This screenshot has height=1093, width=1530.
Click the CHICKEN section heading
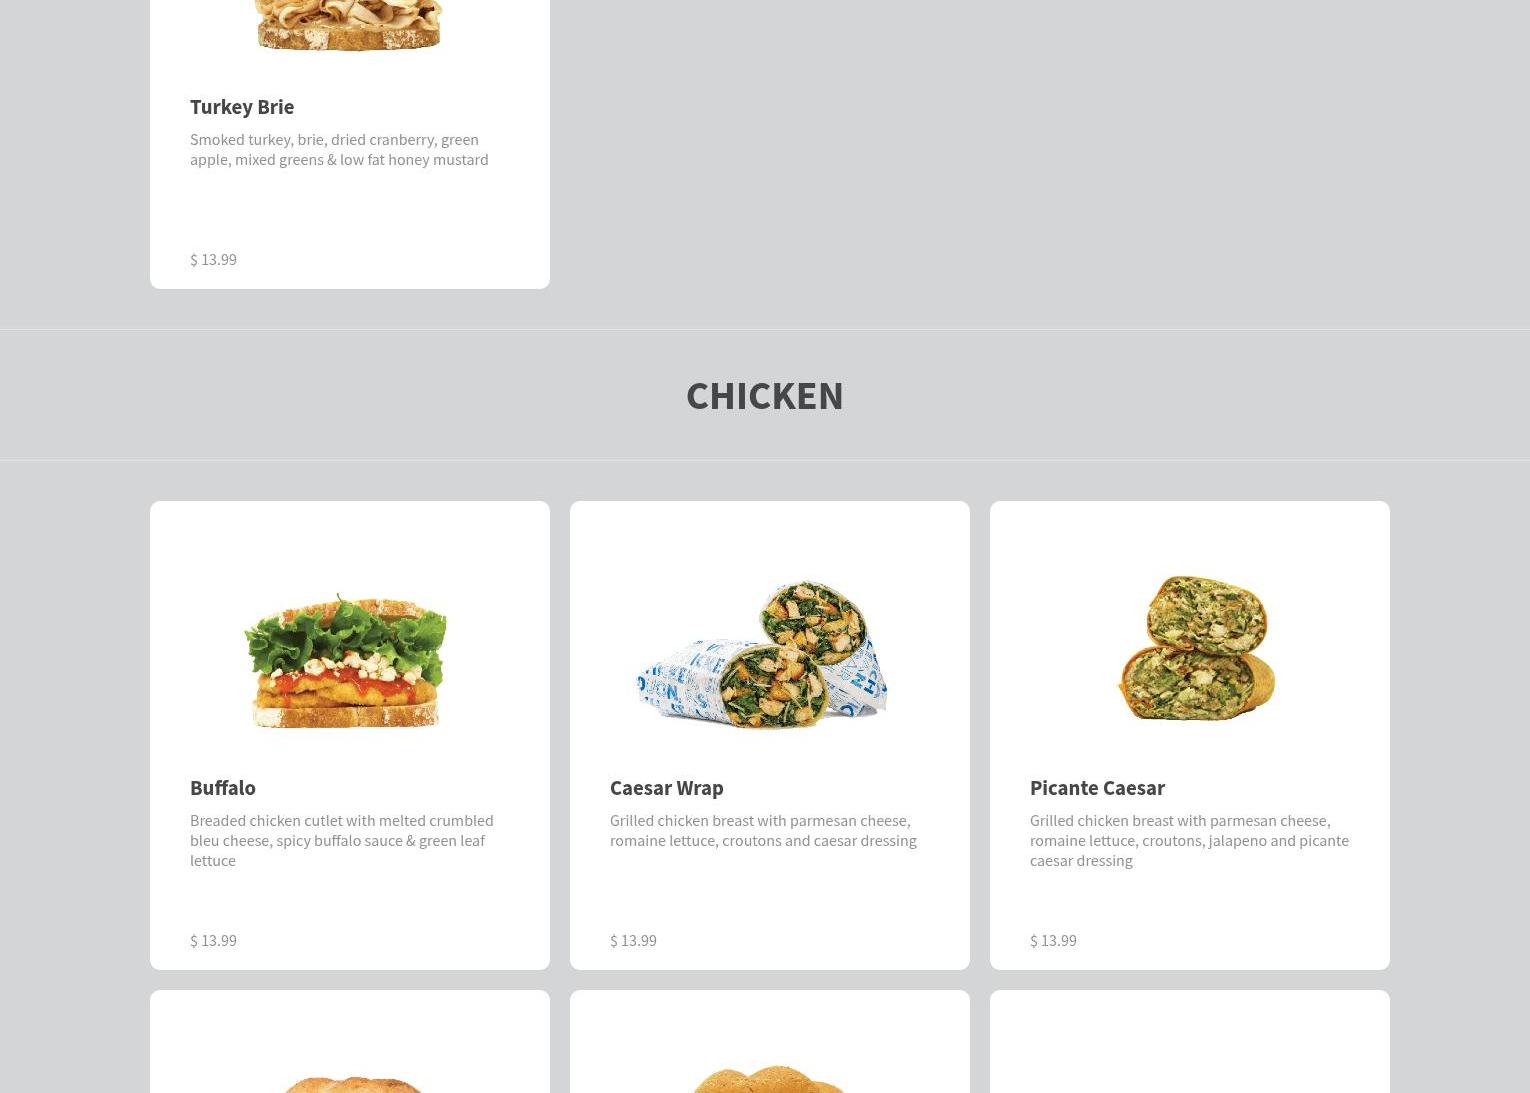765,396
